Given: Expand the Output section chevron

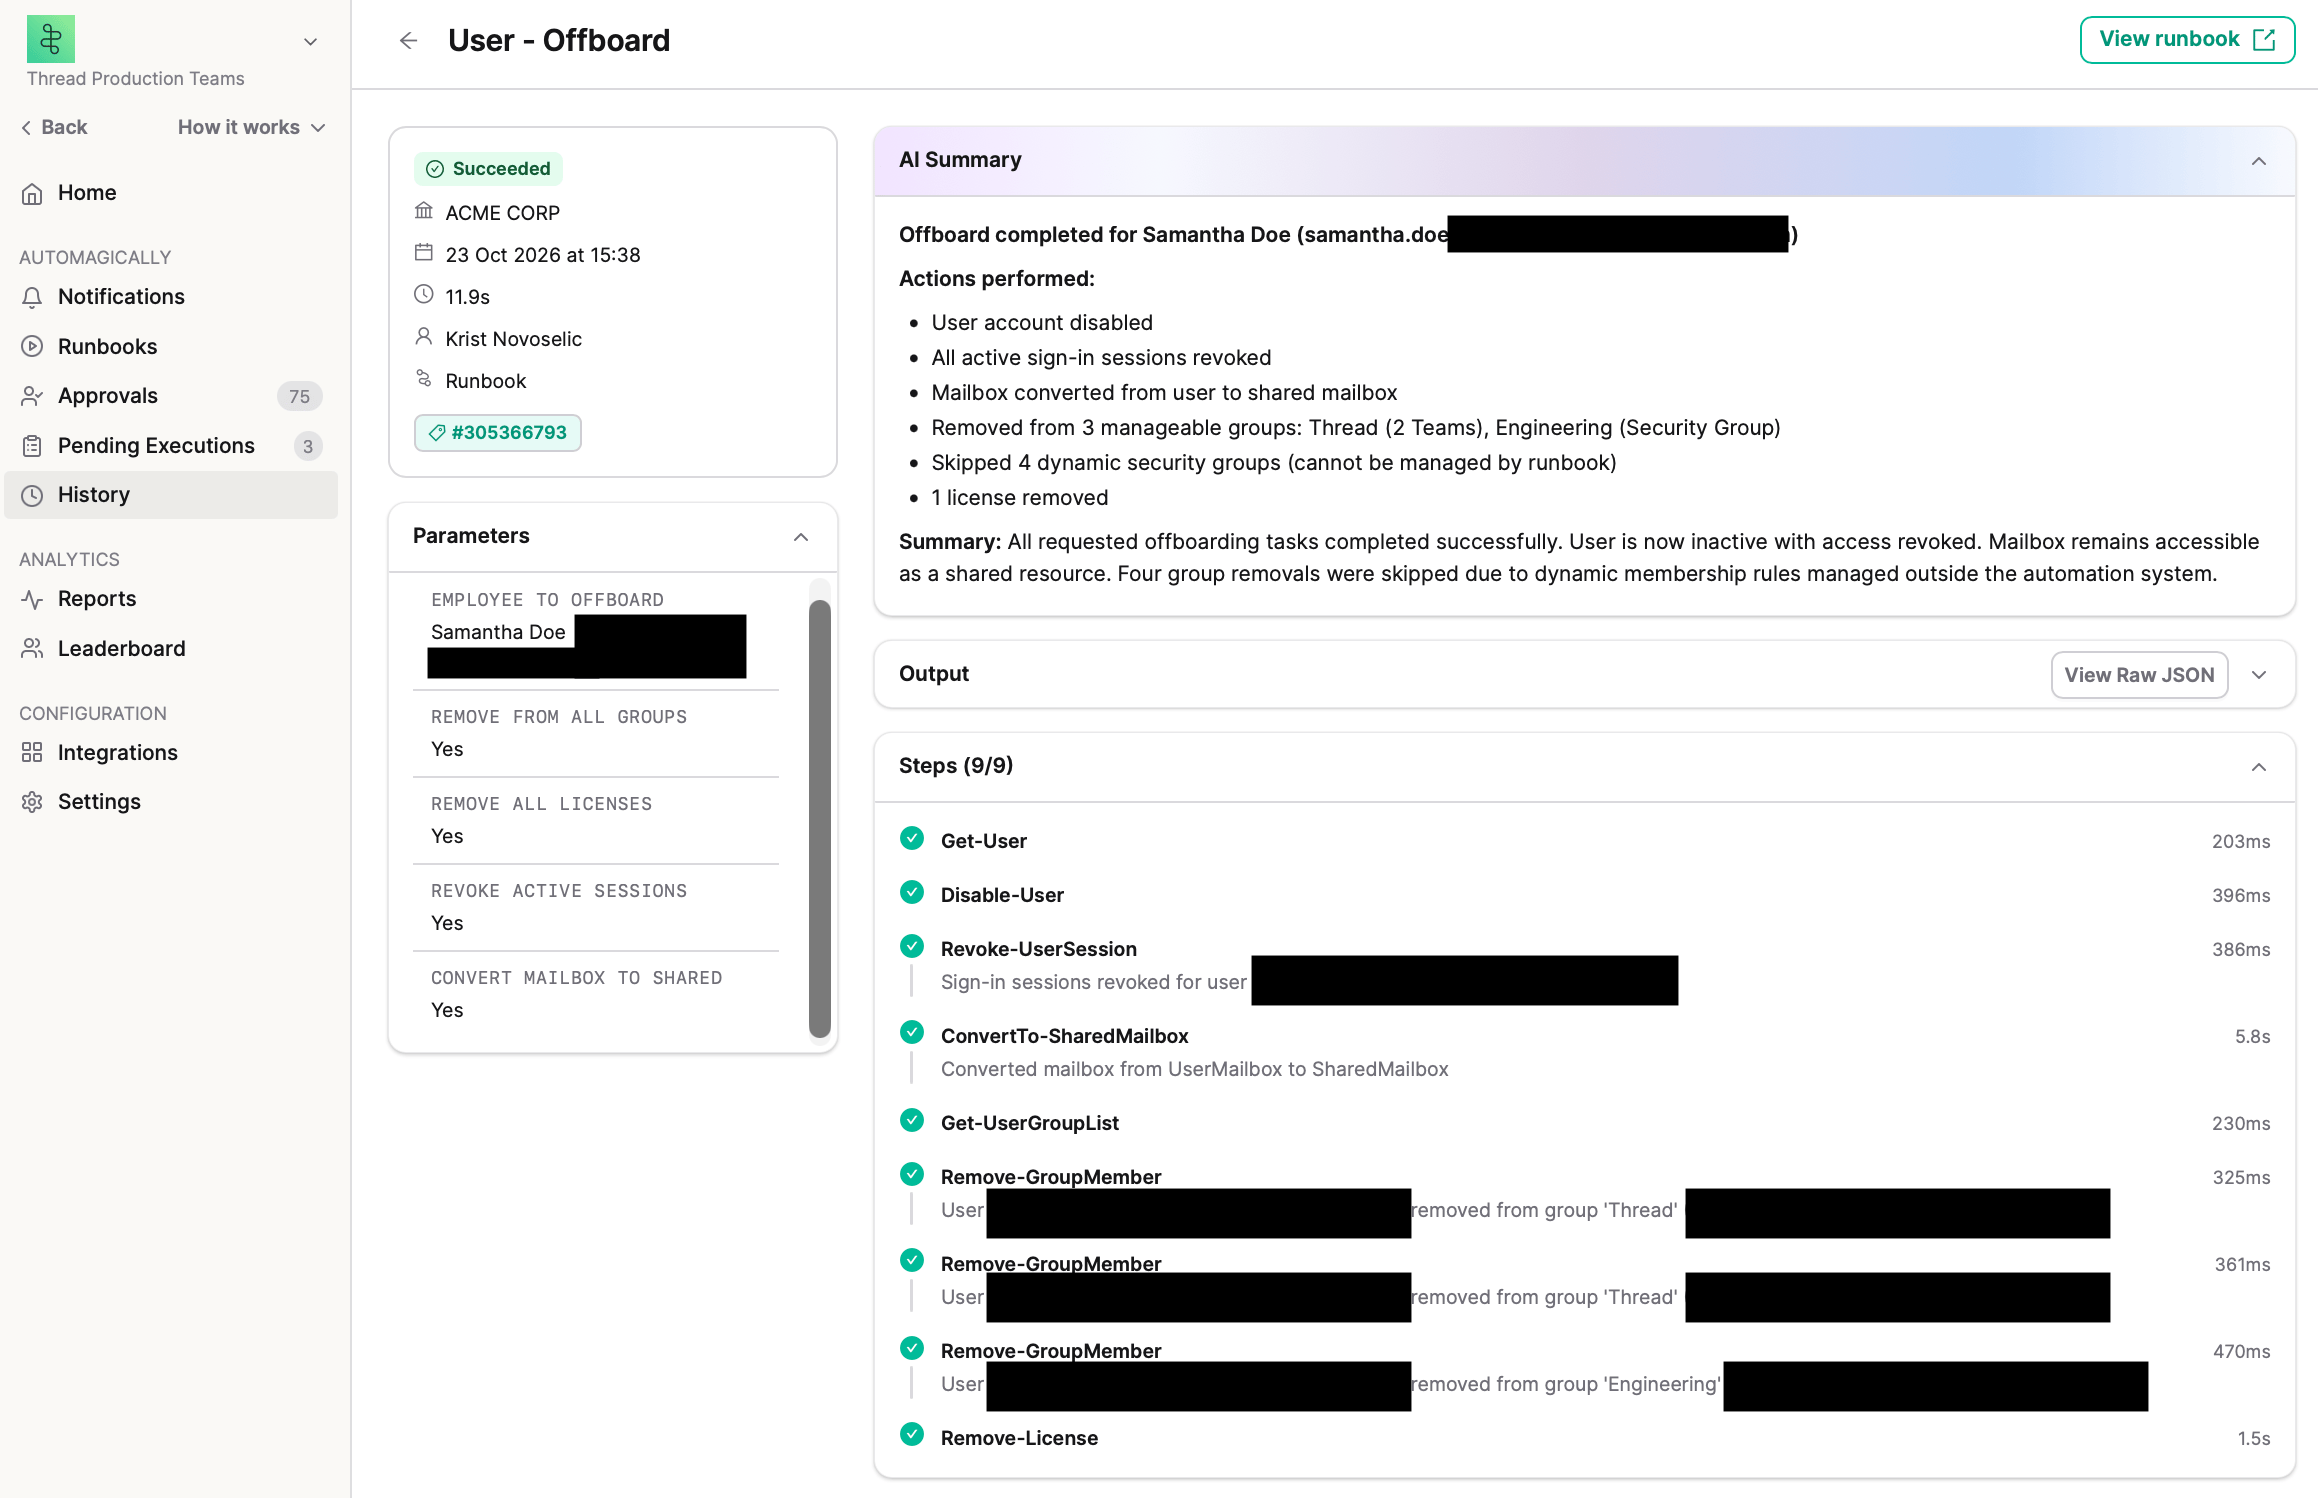Looking at the screenshot, I should (2258, 675).
